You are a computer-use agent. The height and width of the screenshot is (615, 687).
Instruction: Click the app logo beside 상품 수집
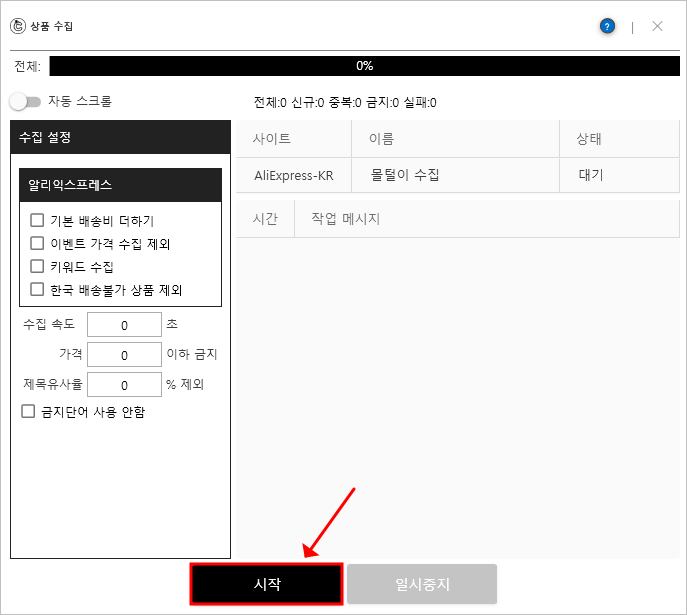18,26
